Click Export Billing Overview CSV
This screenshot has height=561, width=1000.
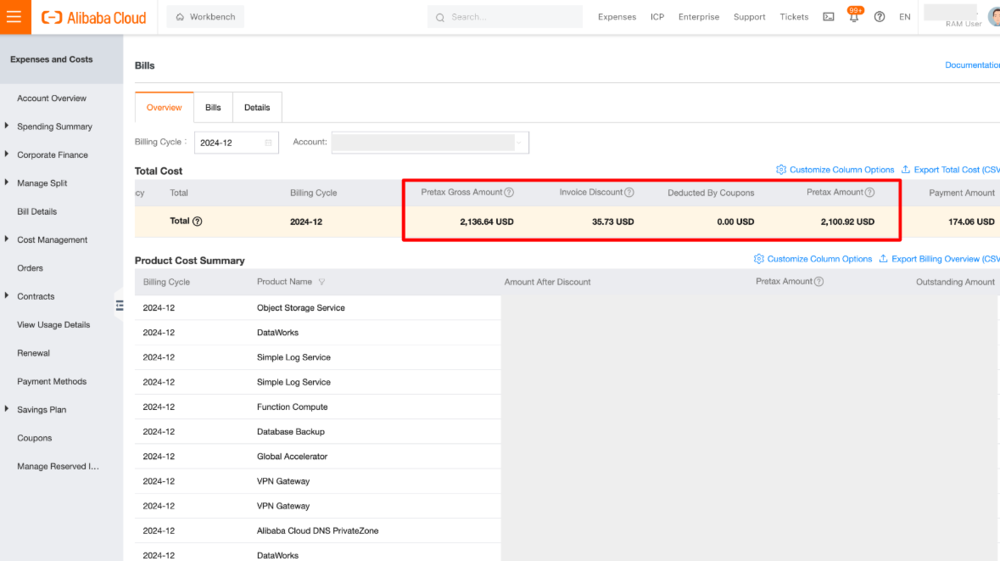point(945,259)
